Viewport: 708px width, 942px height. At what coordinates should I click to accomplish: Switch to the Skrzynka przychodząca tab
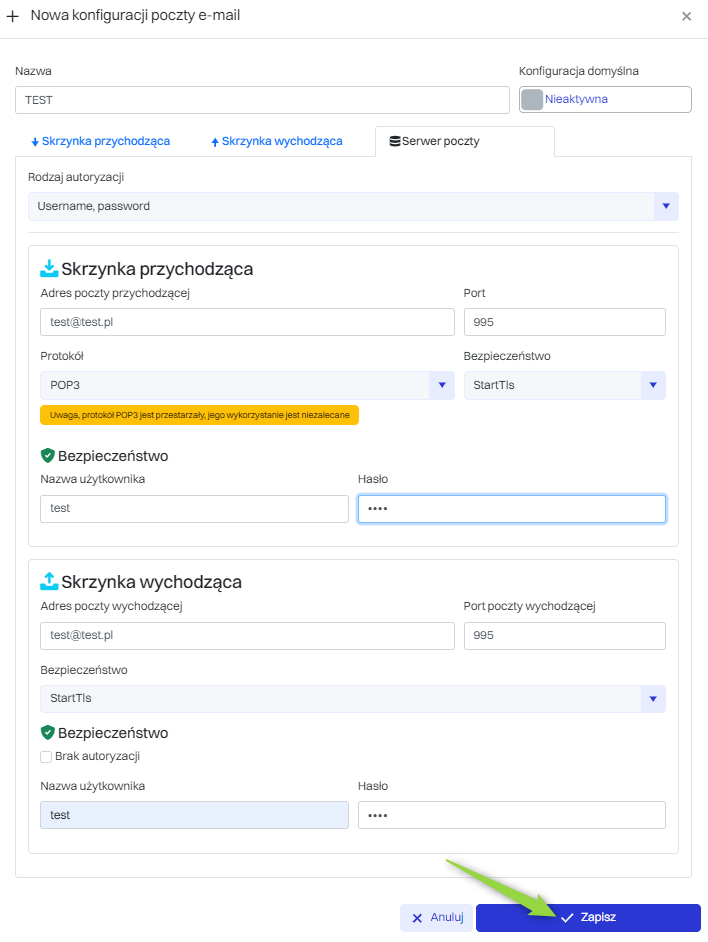coord(100,141)
